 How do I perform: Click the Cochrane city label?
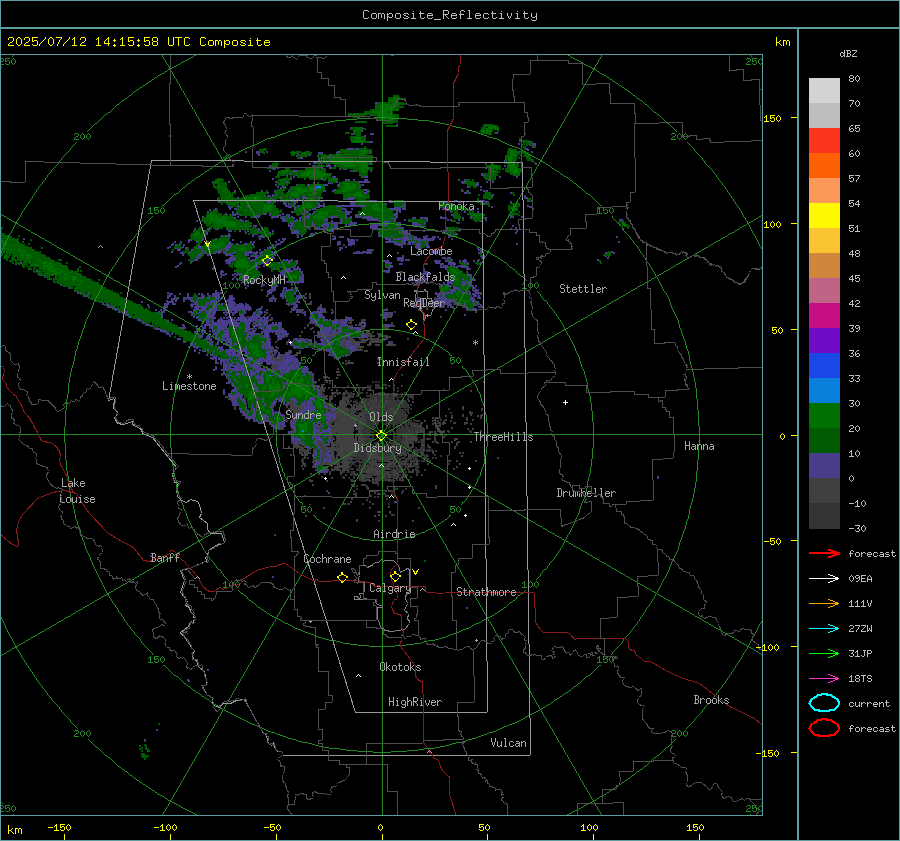327,559
